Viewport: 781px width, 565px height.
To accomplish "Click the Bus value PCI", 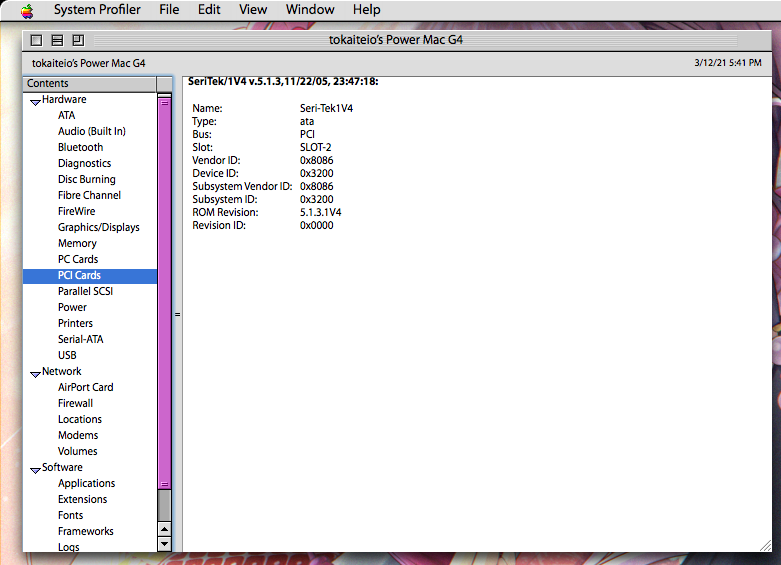I will coord(307,135).
